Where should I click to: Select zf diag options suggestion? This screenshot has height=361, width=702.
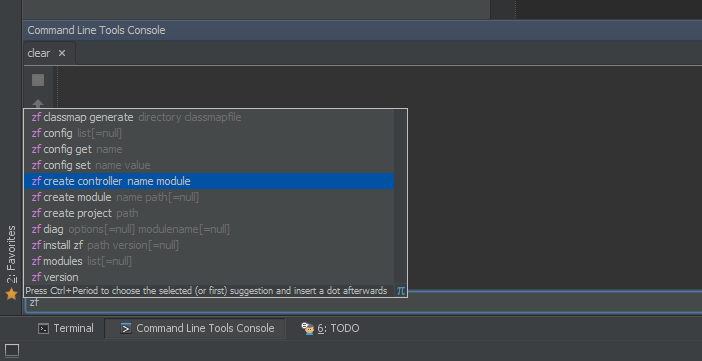(209, 229)
